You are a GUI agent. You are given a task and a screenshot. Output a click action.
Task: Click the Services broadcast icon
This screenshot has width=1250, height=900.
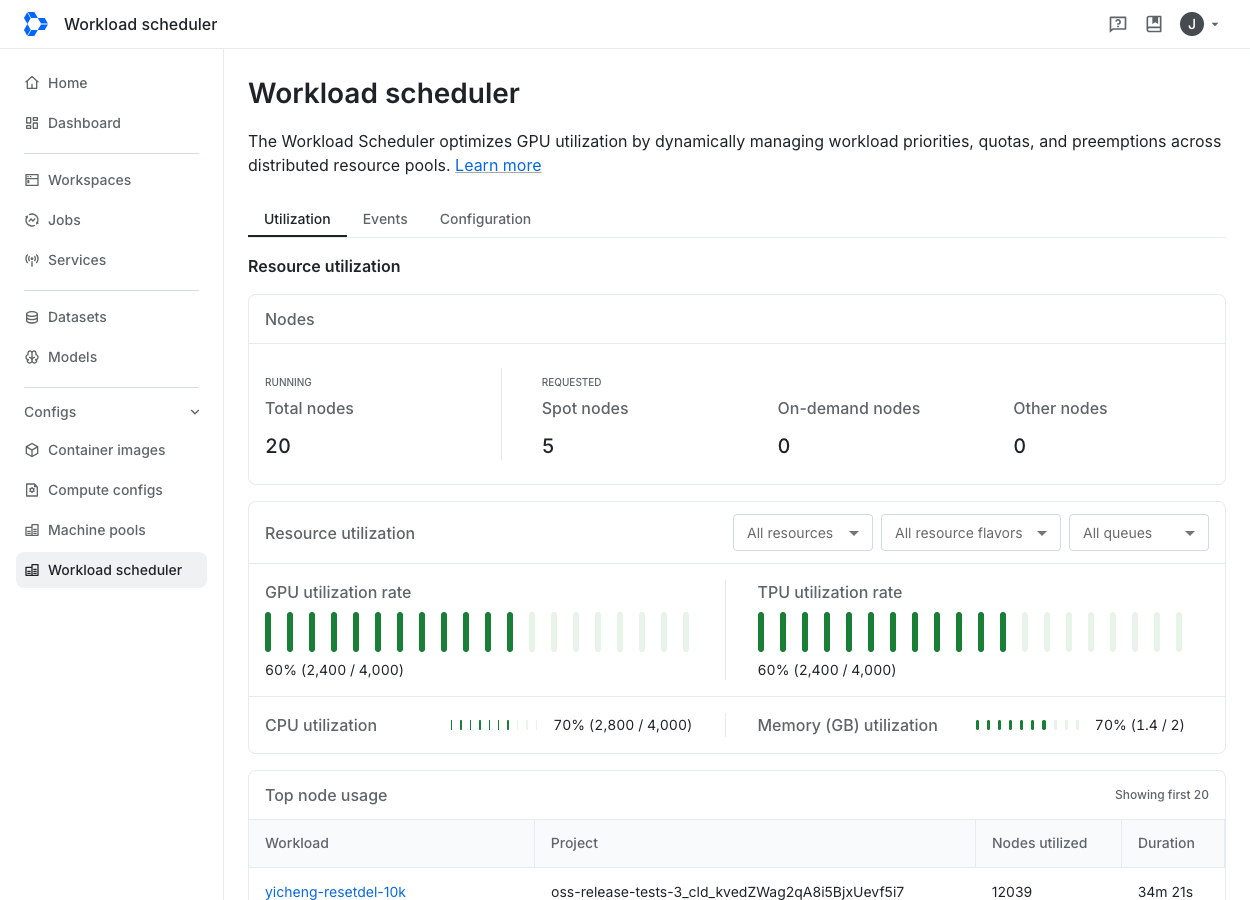click(x=32, y=260)
